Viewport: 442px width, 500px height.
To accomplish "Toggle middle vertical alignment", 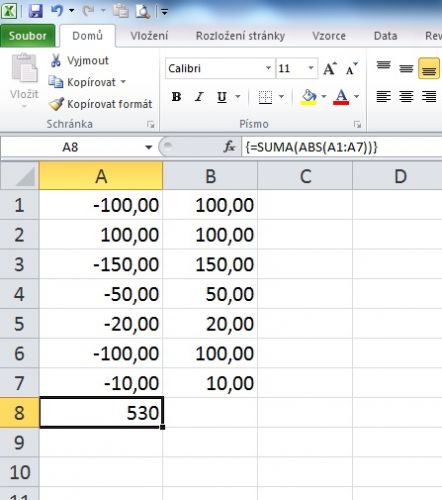I will [406, 68].
